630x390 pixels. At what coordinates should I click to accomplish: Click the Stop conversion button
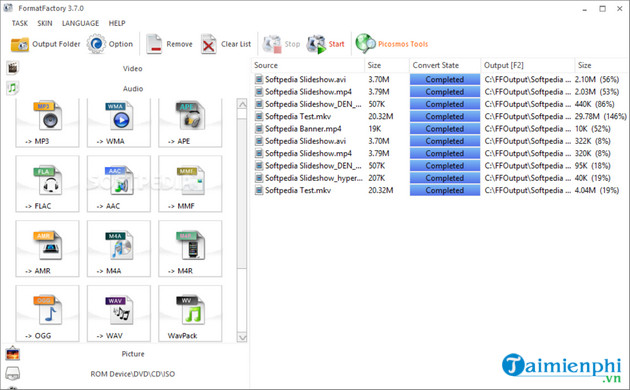[281, 44]
